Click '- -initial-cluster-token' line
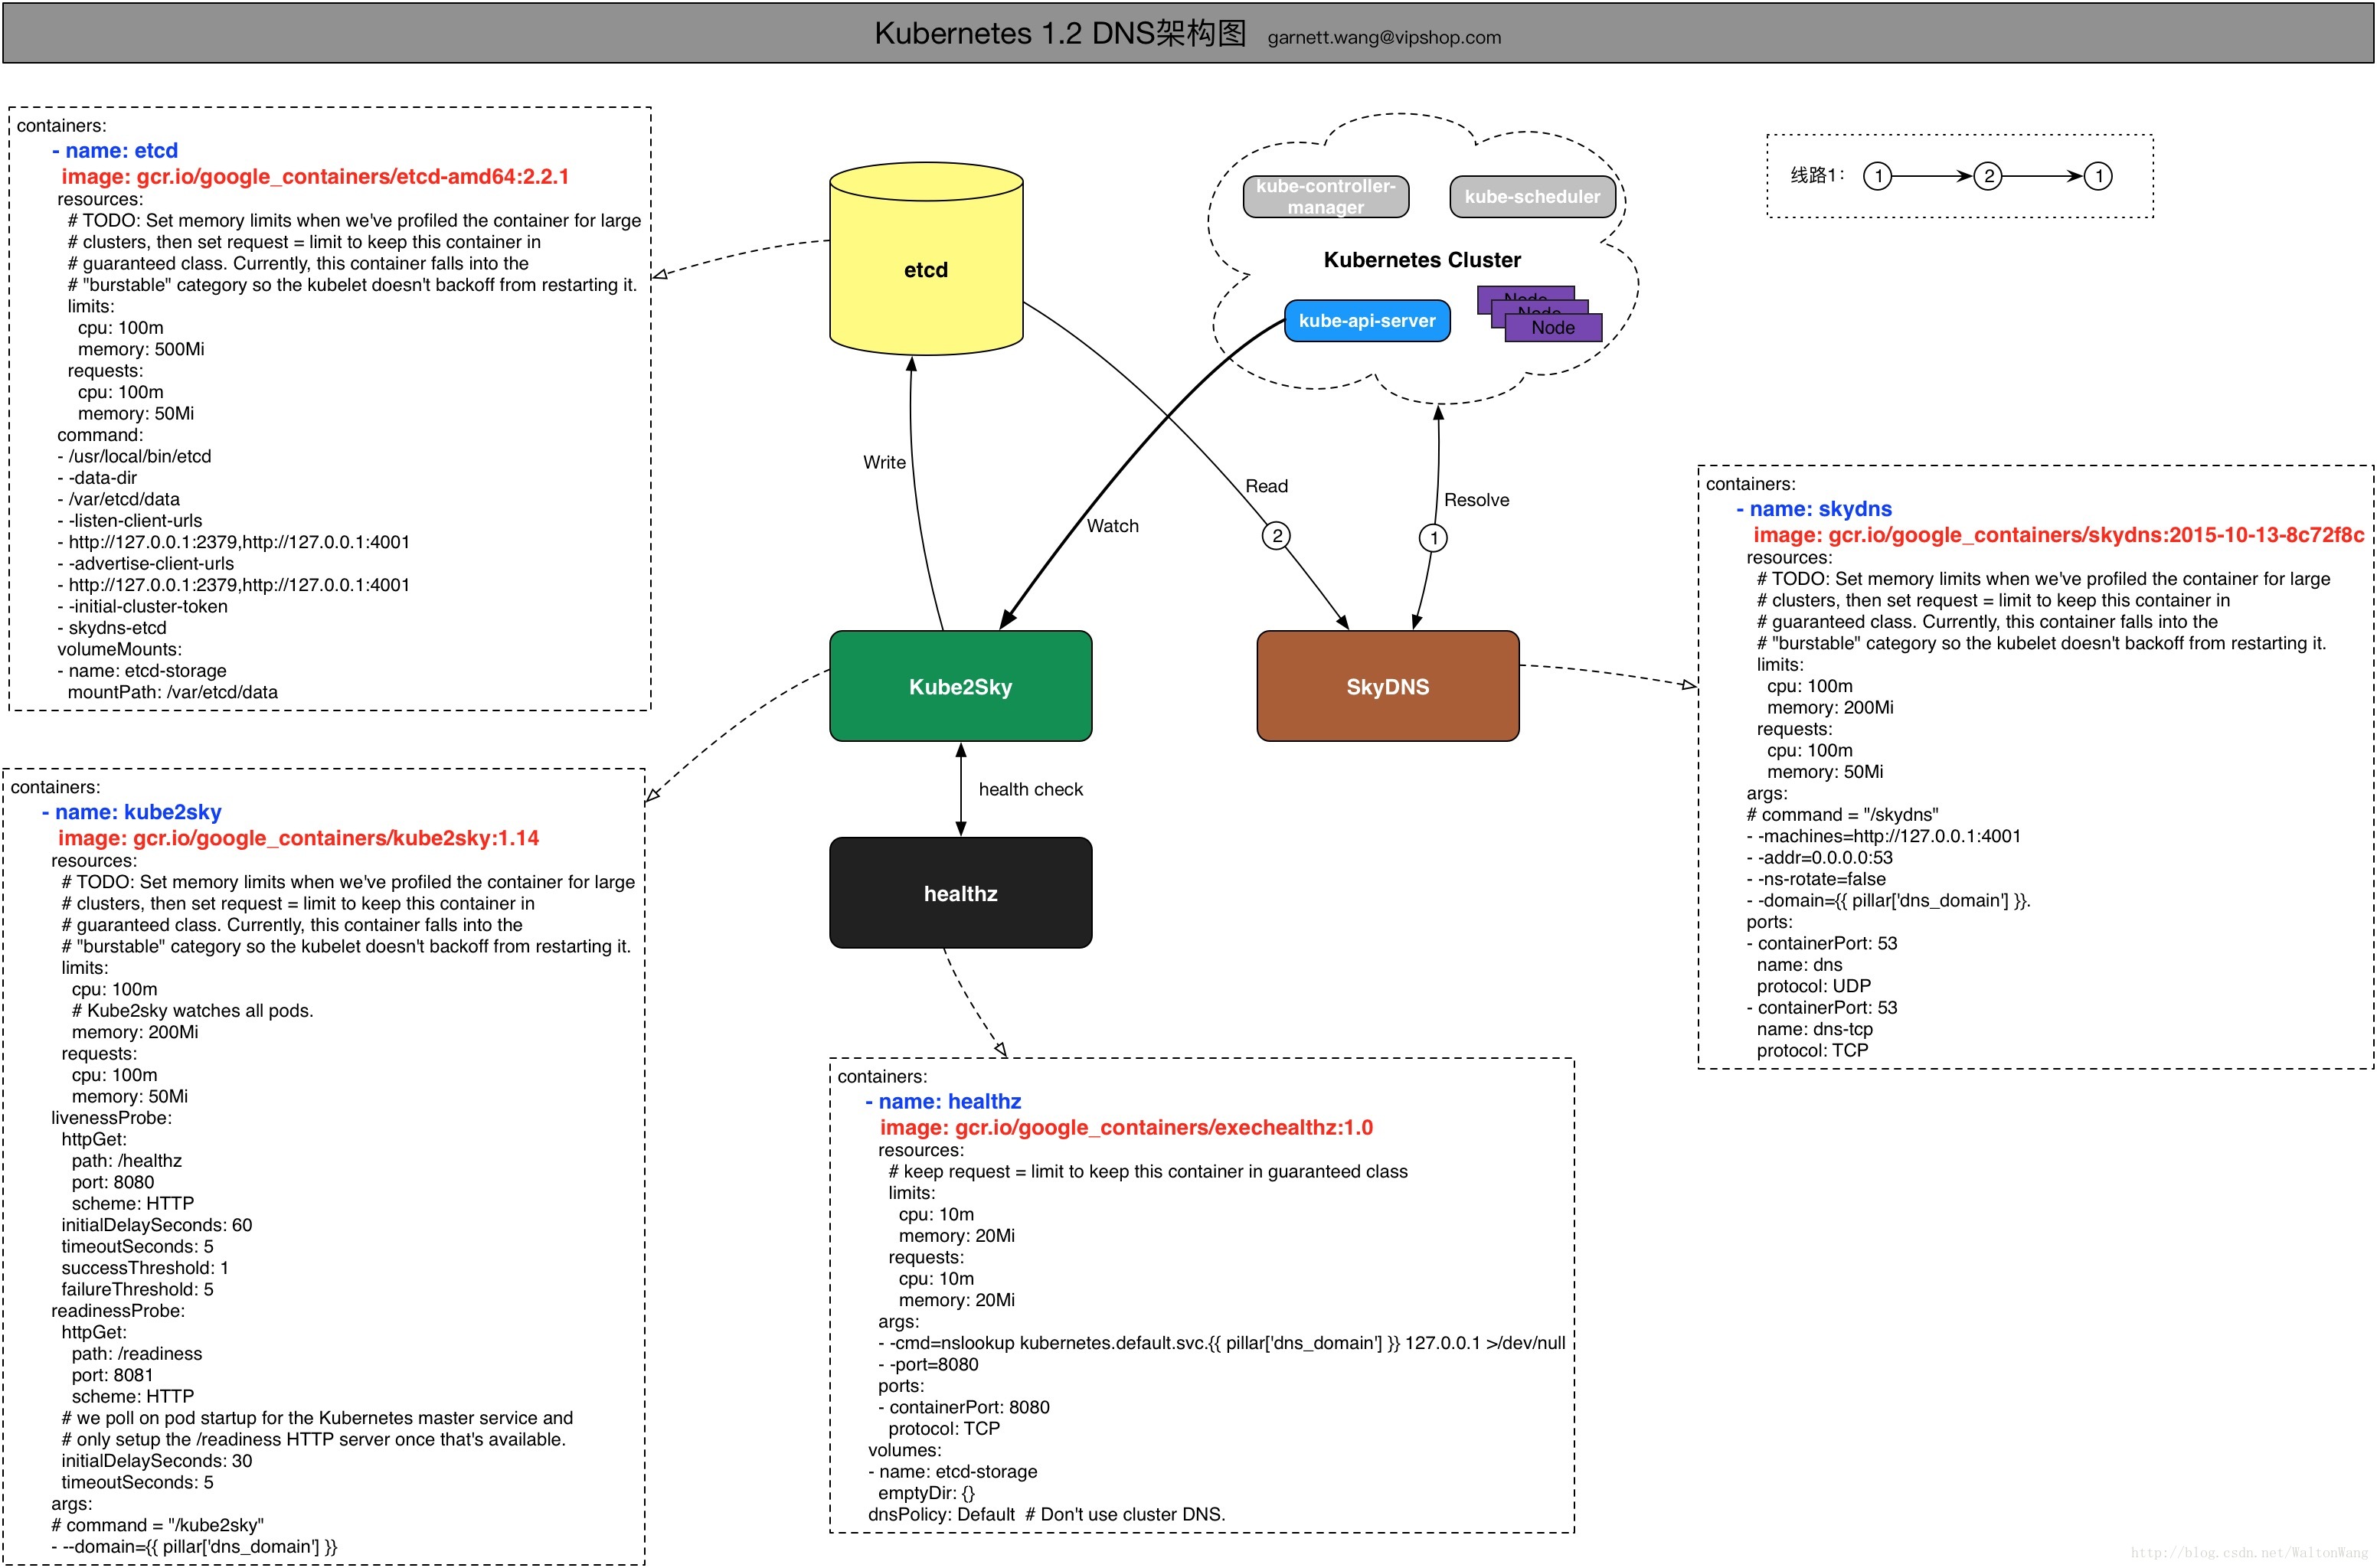Image resolution: width=2377 pixels, height=1568 pixels. coord(142,607)
